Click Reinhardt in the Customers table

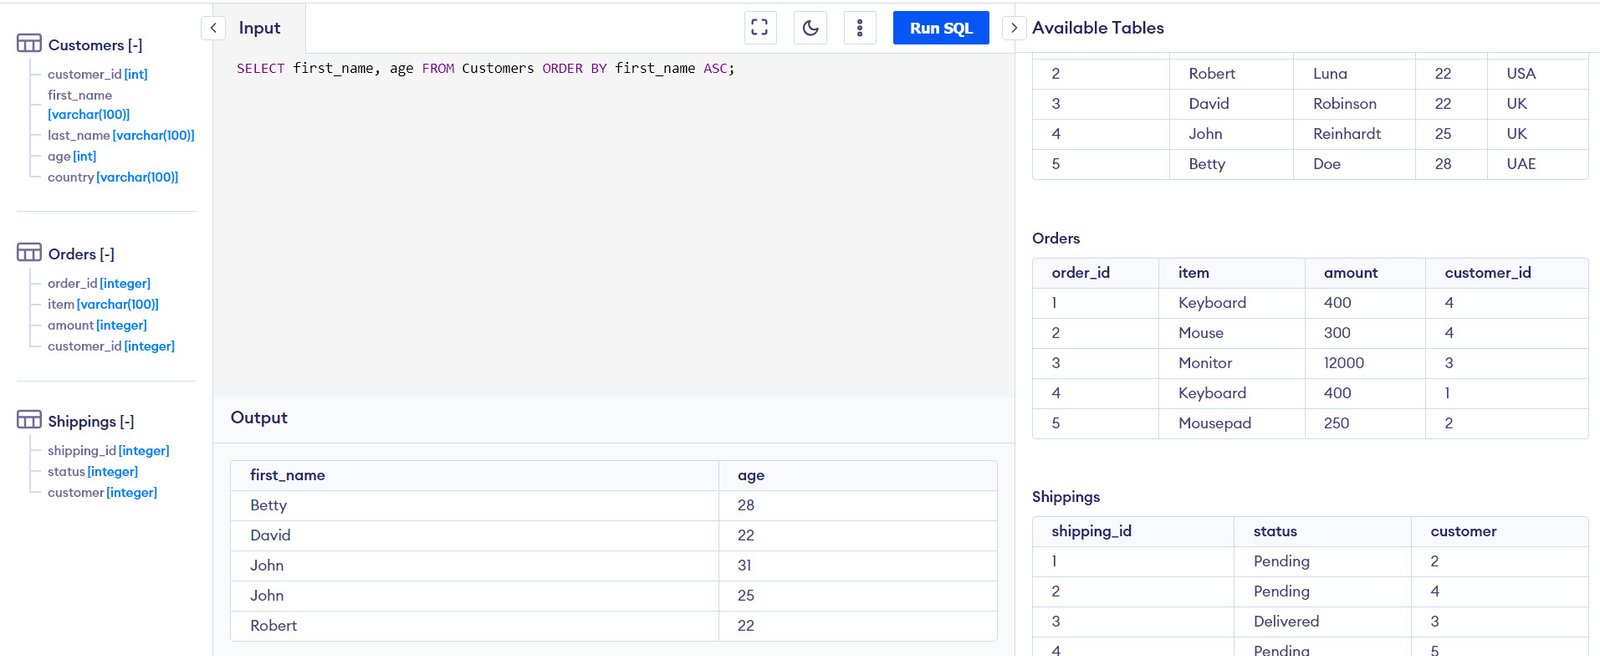(1347, 133)
